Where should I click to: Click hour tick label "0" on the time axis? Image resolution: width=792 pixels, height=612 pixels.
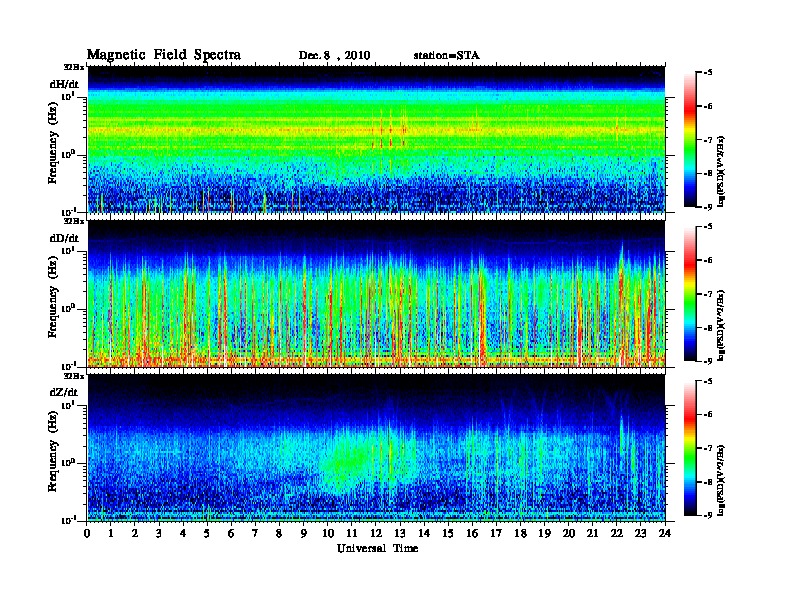(87, 534)
